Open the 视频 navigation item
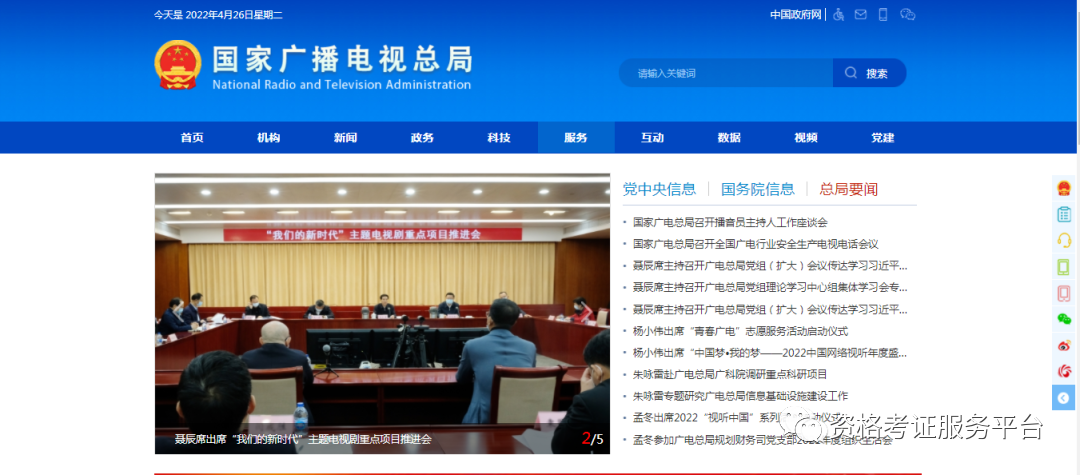The height and width of the screenshot is (475, 1080). tap(806, 138)
